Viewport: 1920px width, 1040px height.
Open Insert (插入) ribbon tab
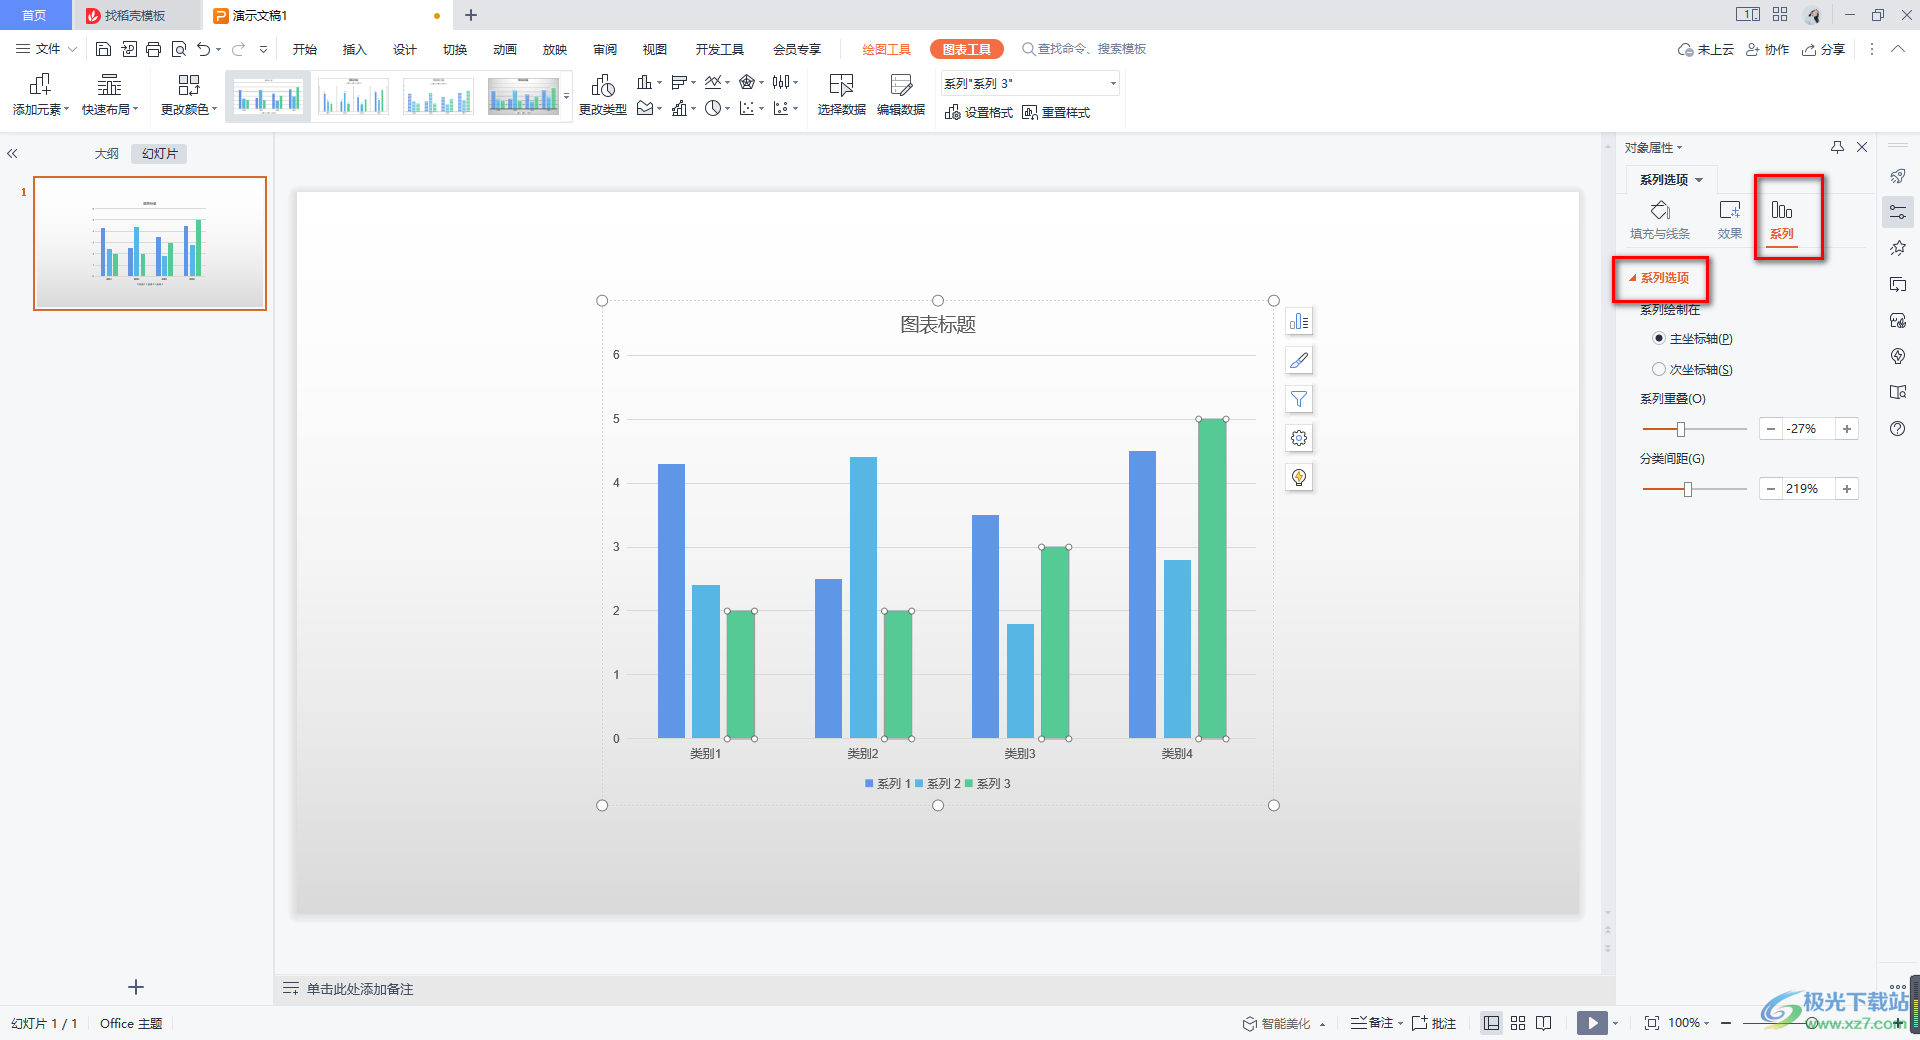355,49
